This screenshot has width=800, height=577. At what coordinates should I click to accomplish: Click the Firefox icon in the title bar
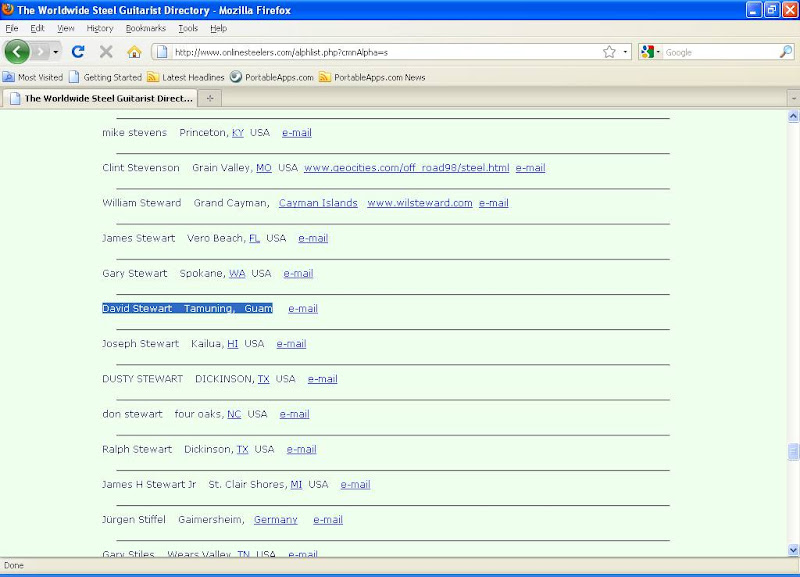pos(8,9)
